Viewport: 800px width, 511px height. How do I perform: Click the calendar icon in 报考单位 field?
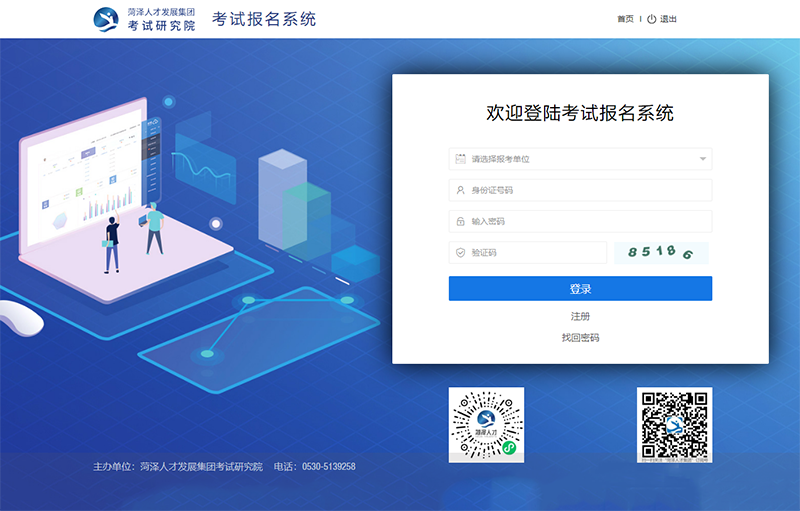[460, 159]
